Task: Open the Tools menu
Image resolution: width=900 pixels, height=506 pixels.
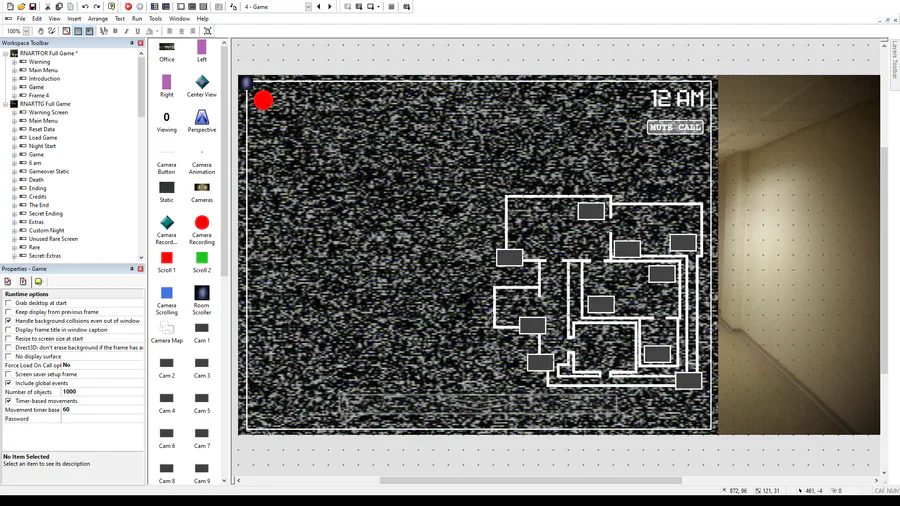Action: (x=155, y=18)
